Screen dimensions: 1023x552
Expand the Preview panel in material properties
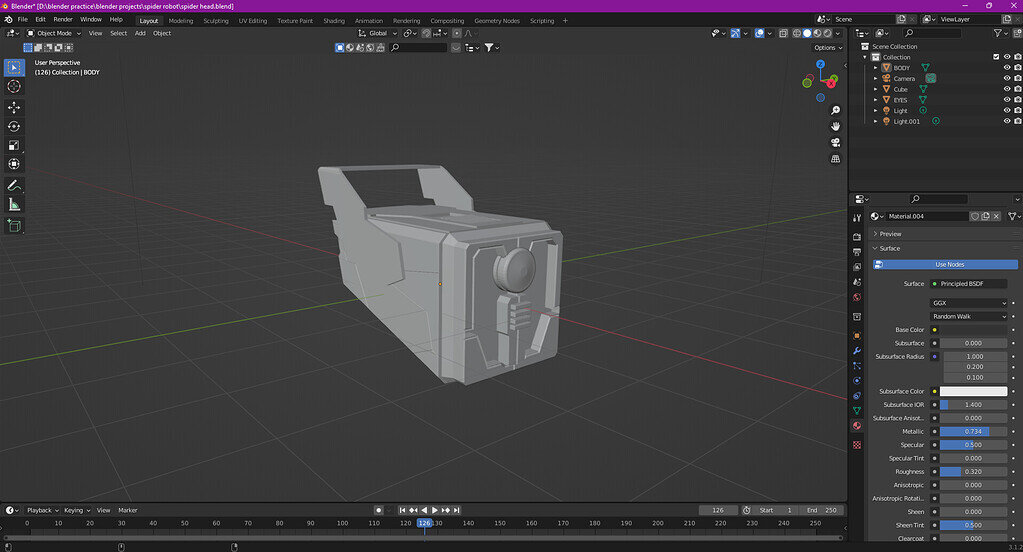coord(890,234)
